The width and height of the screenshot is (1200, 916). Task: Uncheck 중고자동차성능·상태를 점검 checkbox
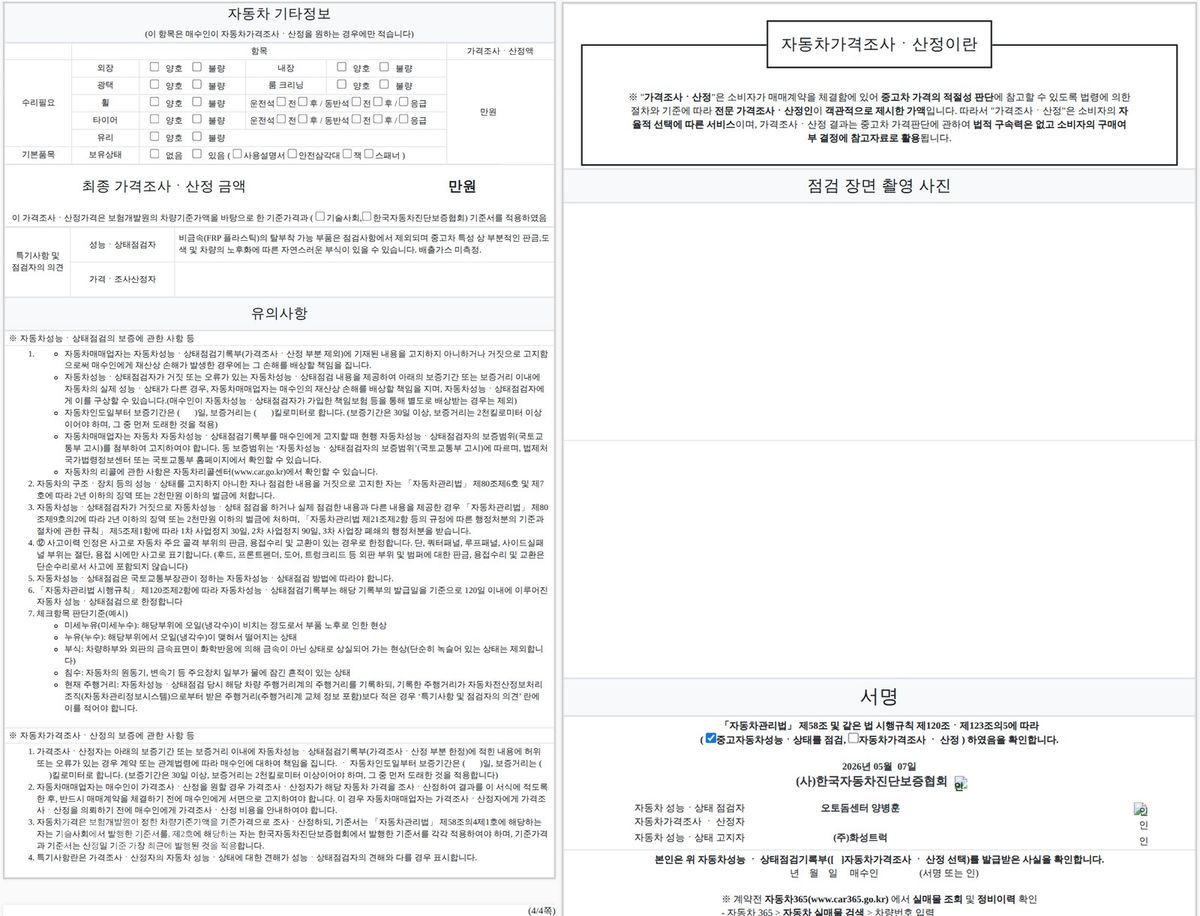pos(710,738)
